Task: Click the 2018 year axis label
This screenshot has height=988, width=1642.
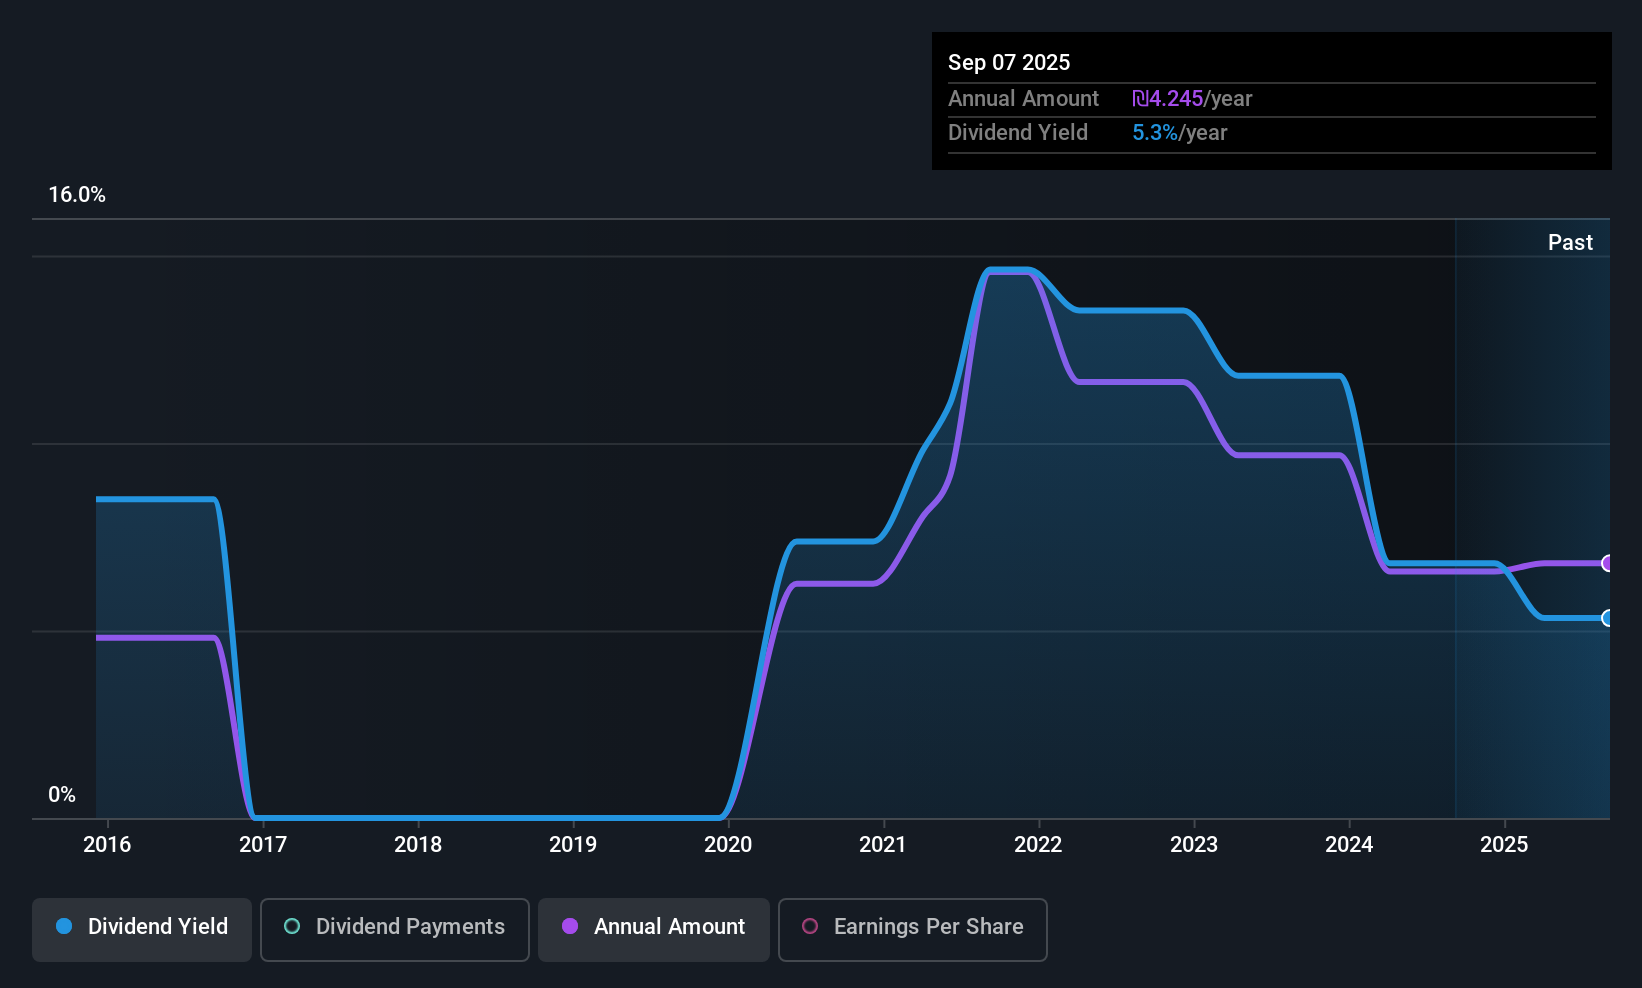Action: (418, 845)
